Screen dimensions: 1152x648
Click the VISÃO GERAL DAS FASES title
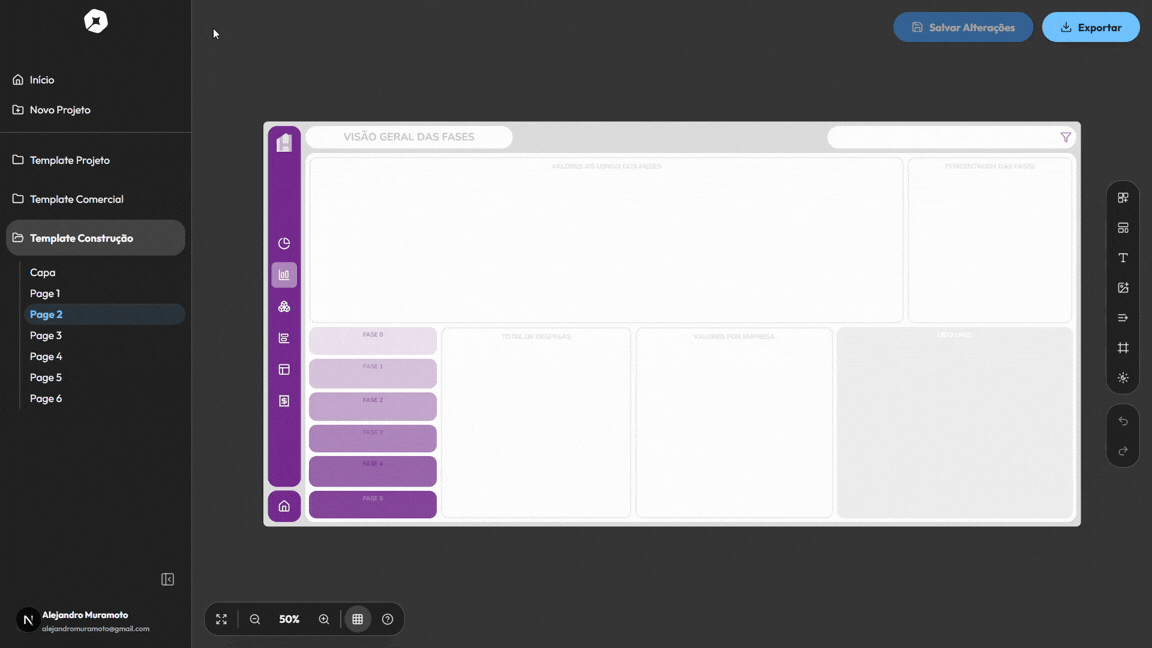(408, 137)
